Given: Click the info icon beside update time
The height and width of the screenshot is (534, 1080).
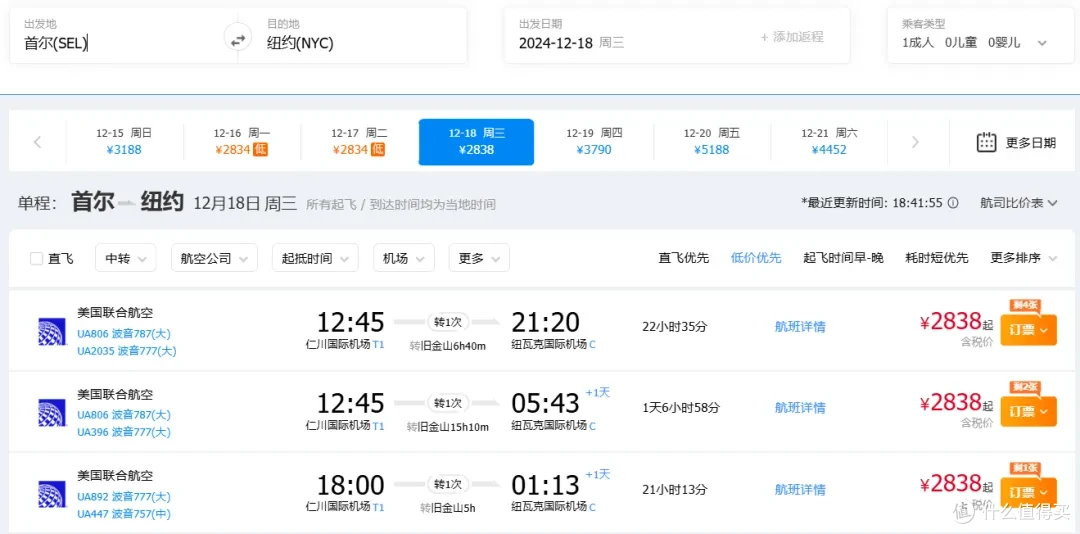Looking at the screenshot, I should coord(953,203).
